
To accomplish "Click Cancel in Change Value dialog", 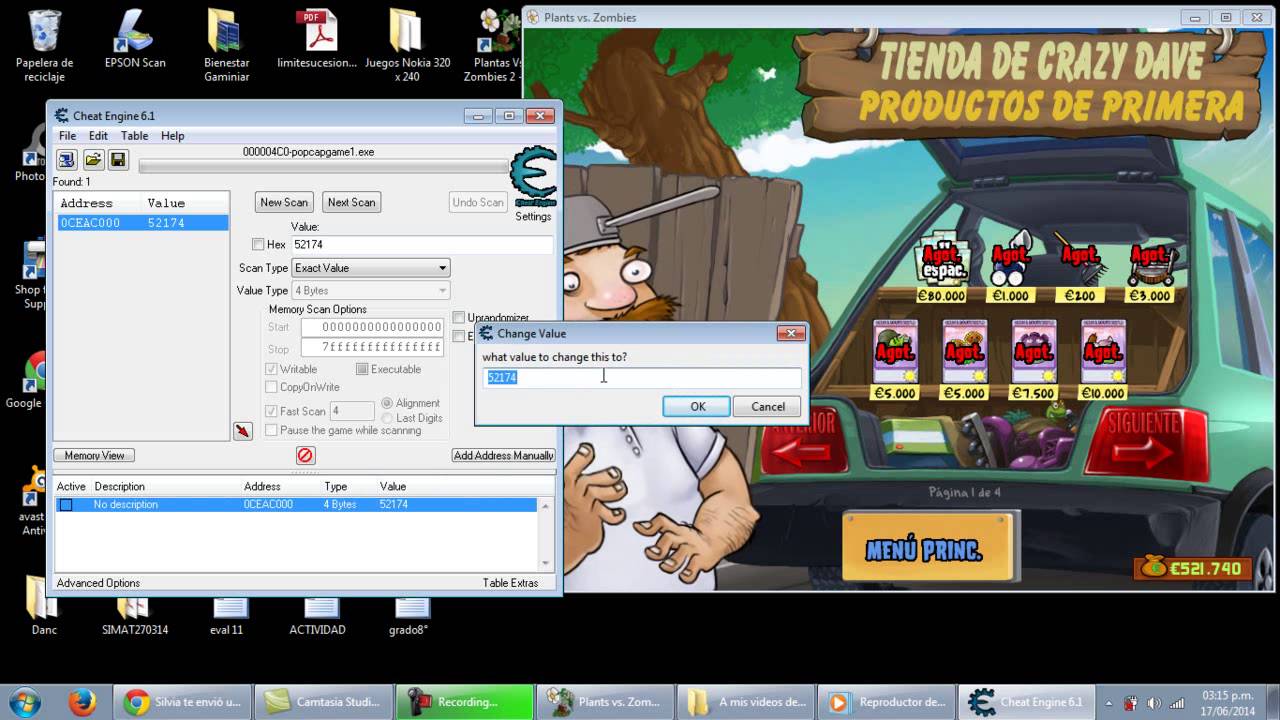I will (768, 406).
